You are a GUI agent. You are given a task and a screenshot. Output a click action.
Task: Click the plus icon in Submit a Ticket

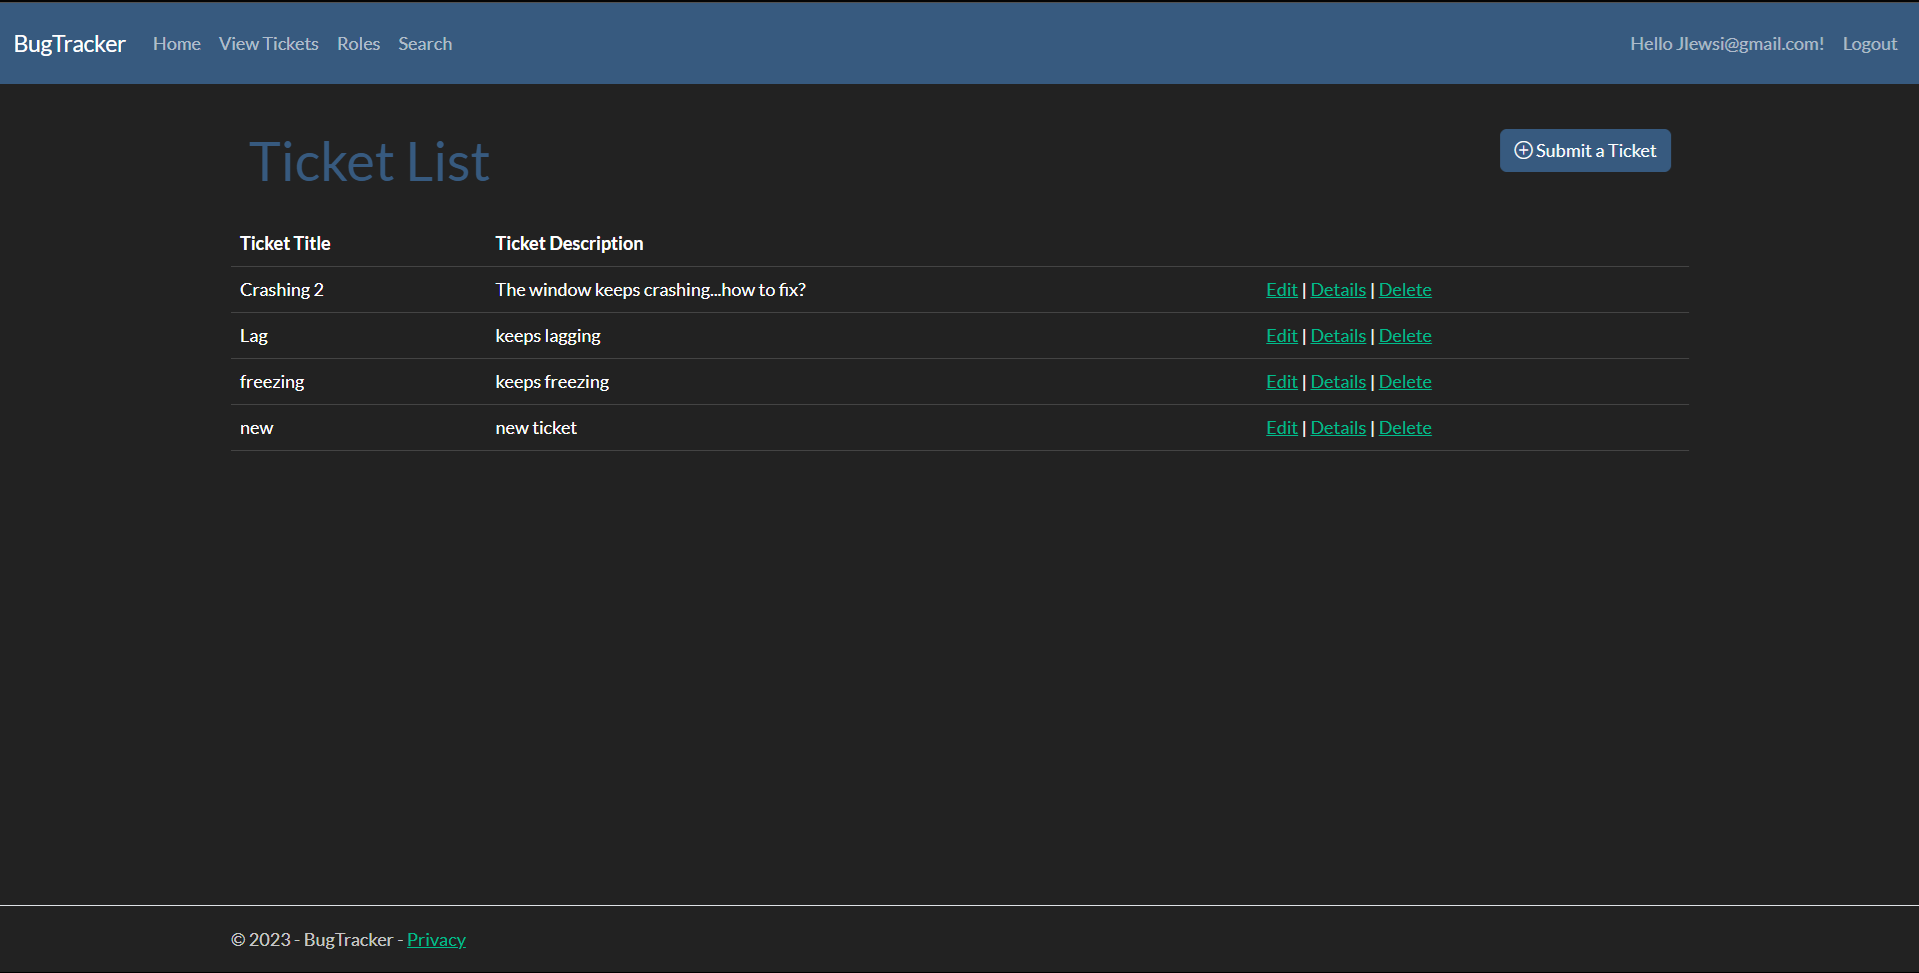(1523, 150)
